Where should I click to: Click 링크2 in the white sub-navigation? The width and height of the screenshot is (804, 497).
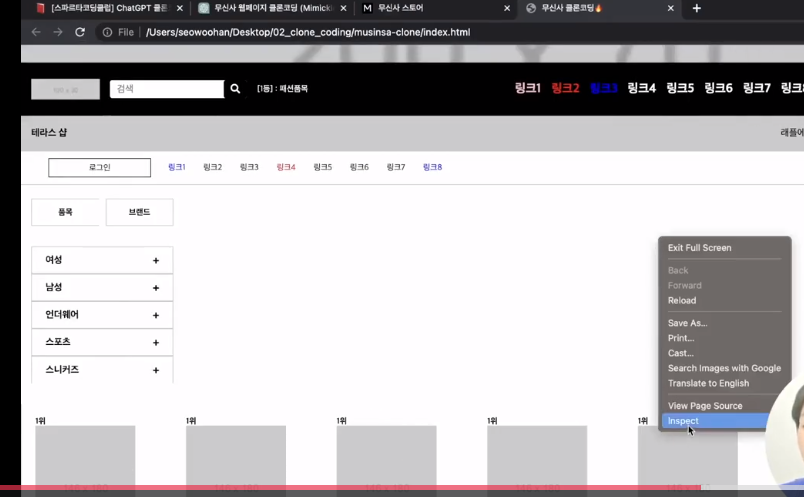point(212,167)
